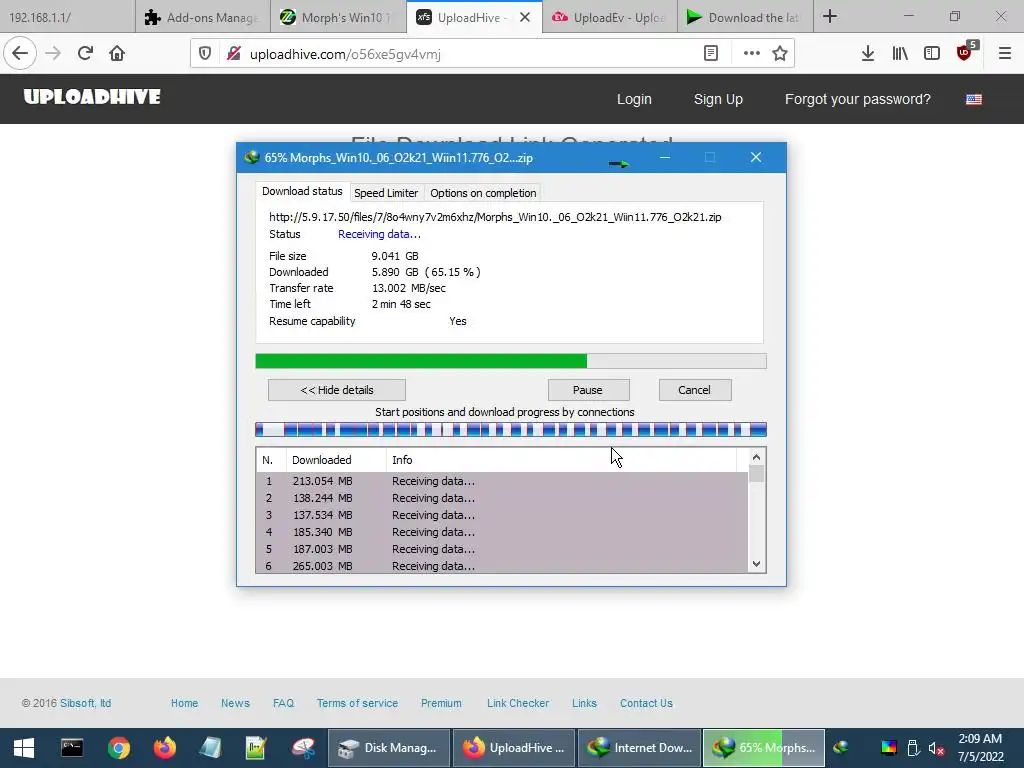Open a new browser tab with plus
This screenshot has width=1024, height=768.
point(830,16)
